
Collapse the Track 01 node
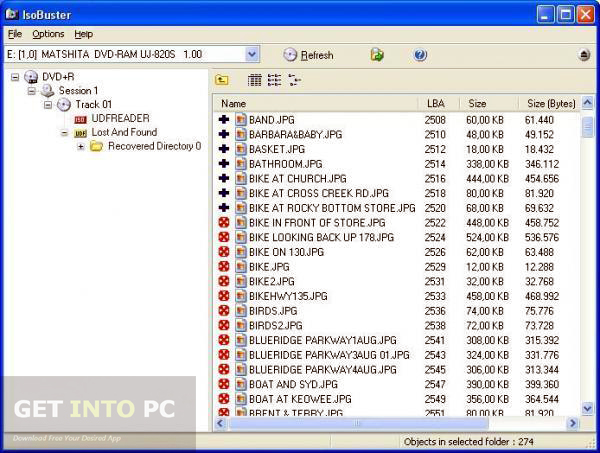pyautogui.click(x=48, y=105)
